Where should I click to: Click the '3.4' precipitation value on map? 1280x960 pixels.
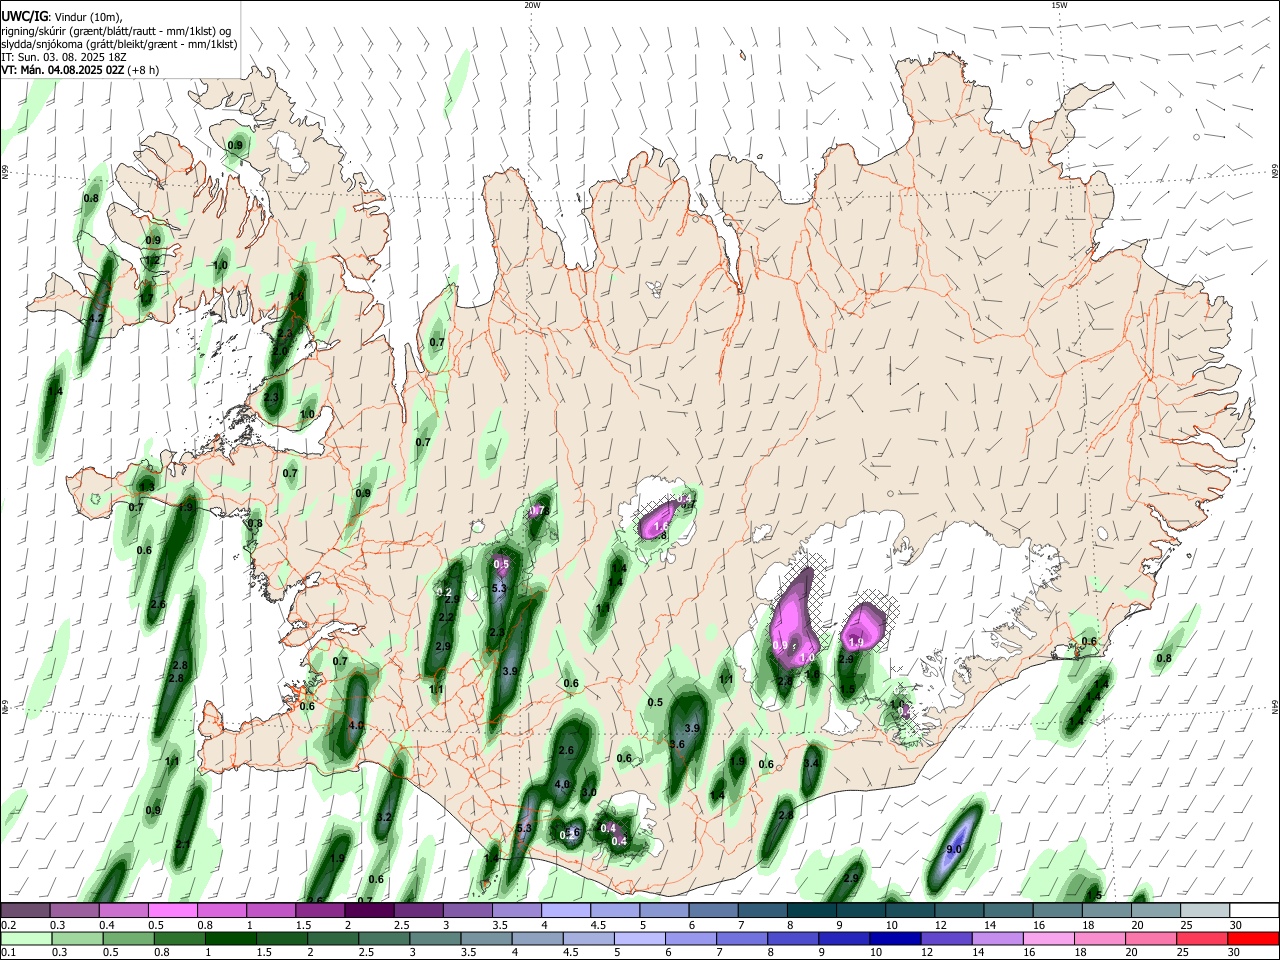coord(812,763)
